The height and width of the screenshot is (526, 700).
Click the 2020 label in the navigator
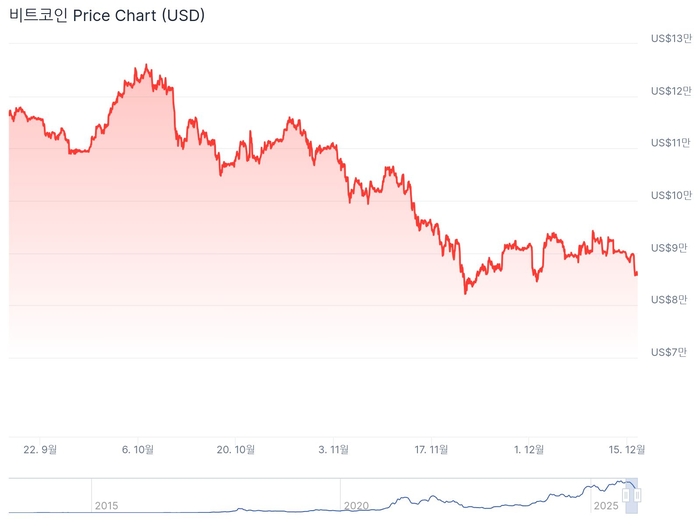[x=356, y=506]
